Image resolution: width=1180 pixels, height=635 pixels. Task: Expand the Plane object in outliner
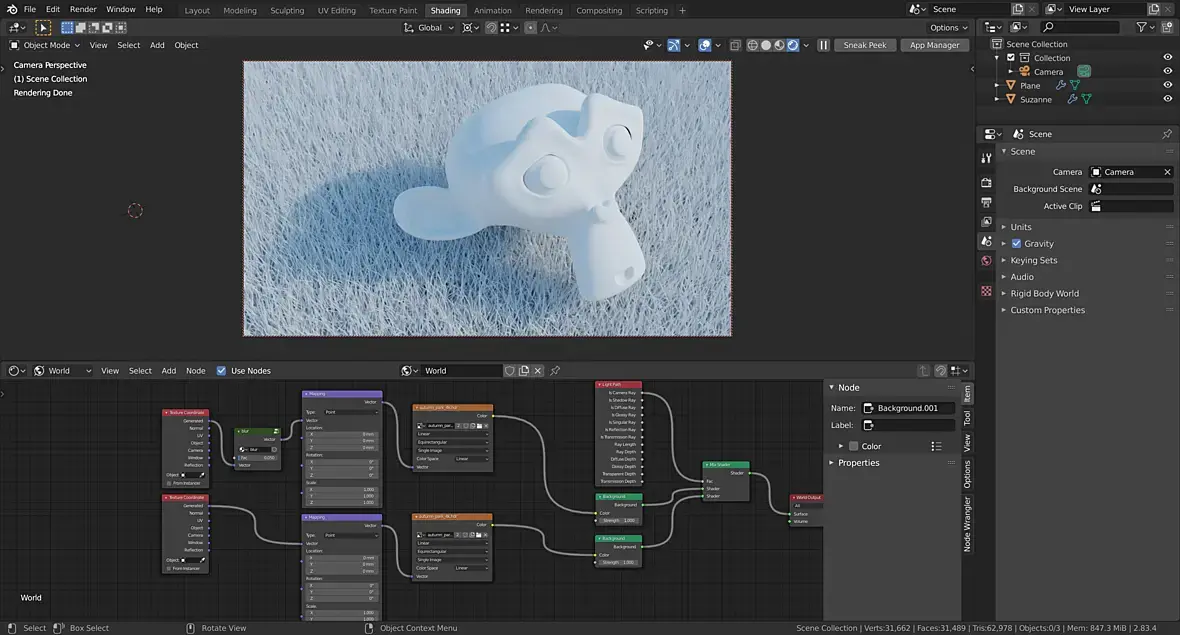[x=997, y=86]
